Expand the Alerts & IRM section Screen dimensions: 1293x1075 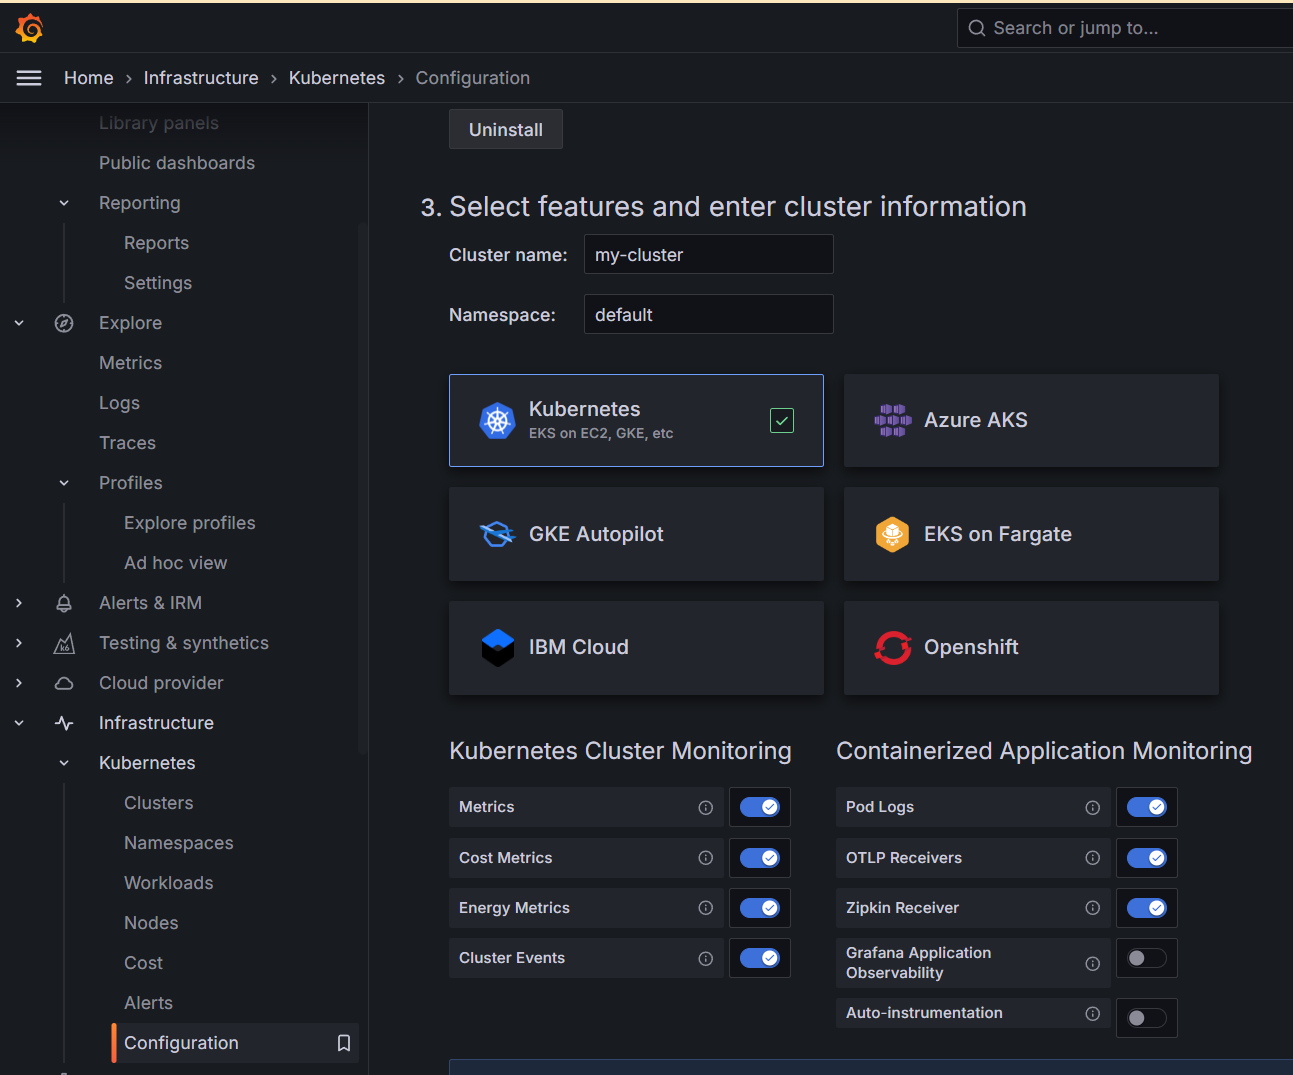coord(19,603)
